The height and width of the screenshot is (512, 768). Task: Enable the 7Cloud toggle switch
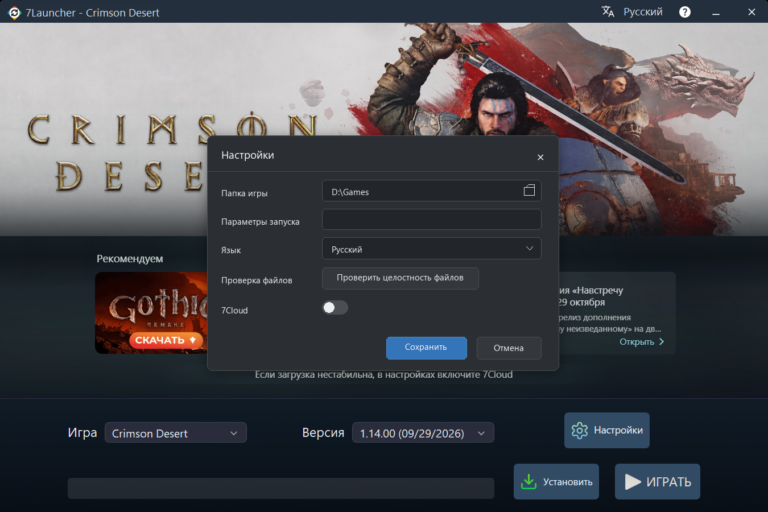tap(335, 308)
